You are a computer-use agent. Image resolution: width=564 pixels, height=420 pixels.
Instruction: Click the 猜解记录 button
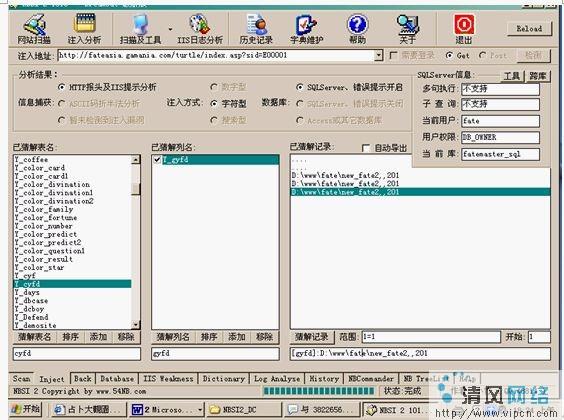312,337
